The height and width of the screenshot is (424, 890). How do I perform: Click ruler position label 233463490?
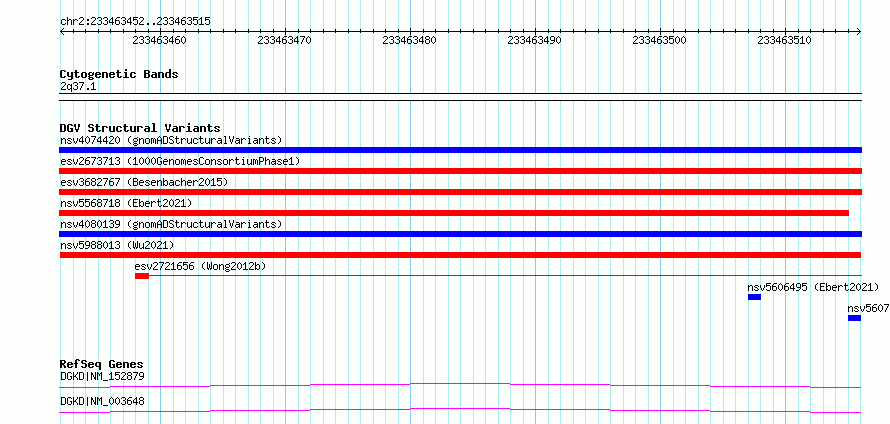534,40
